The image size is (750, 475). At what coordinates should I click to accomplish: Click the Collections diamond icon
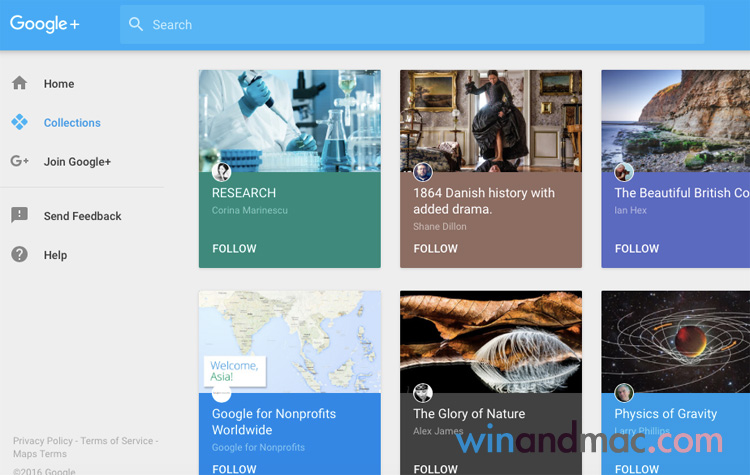(x=19, y=123)
